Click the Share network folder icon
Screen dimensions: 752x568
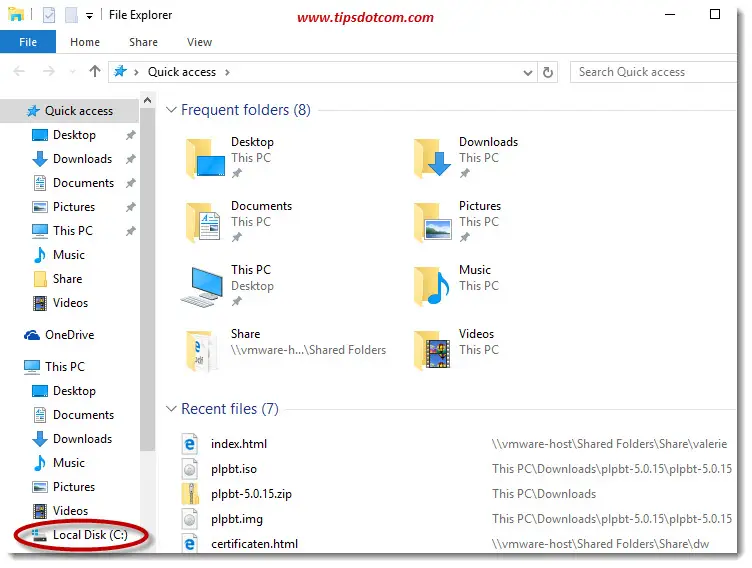point(201,350)
